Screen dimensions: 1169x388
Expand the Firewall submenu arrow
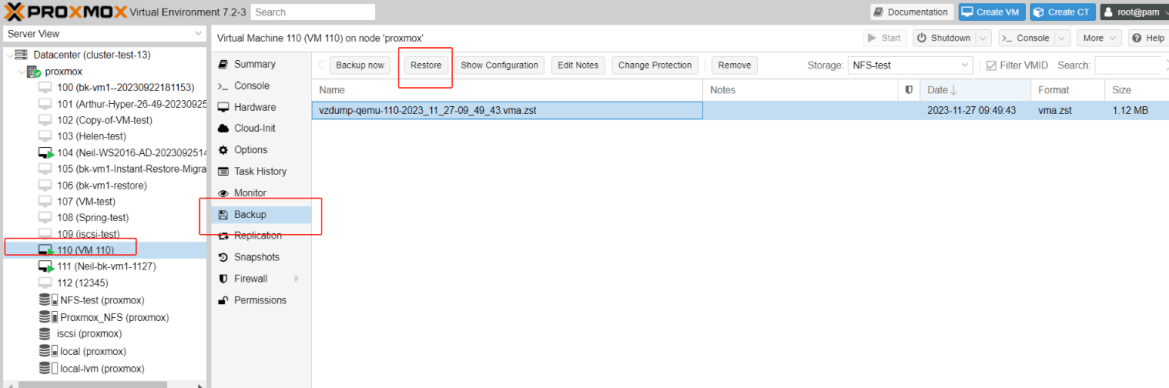pyautogui.click(x=297, y=279)
